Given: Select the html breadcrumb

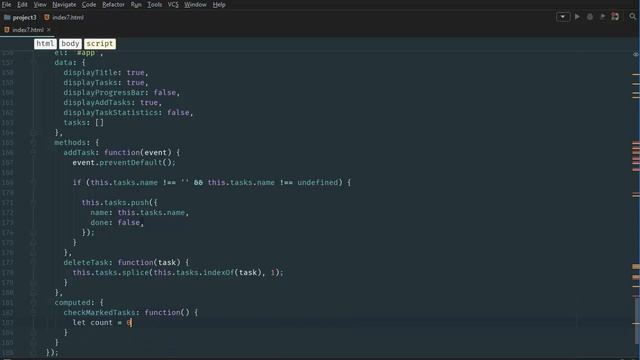Looking at the screenshot, I should 45,44.
